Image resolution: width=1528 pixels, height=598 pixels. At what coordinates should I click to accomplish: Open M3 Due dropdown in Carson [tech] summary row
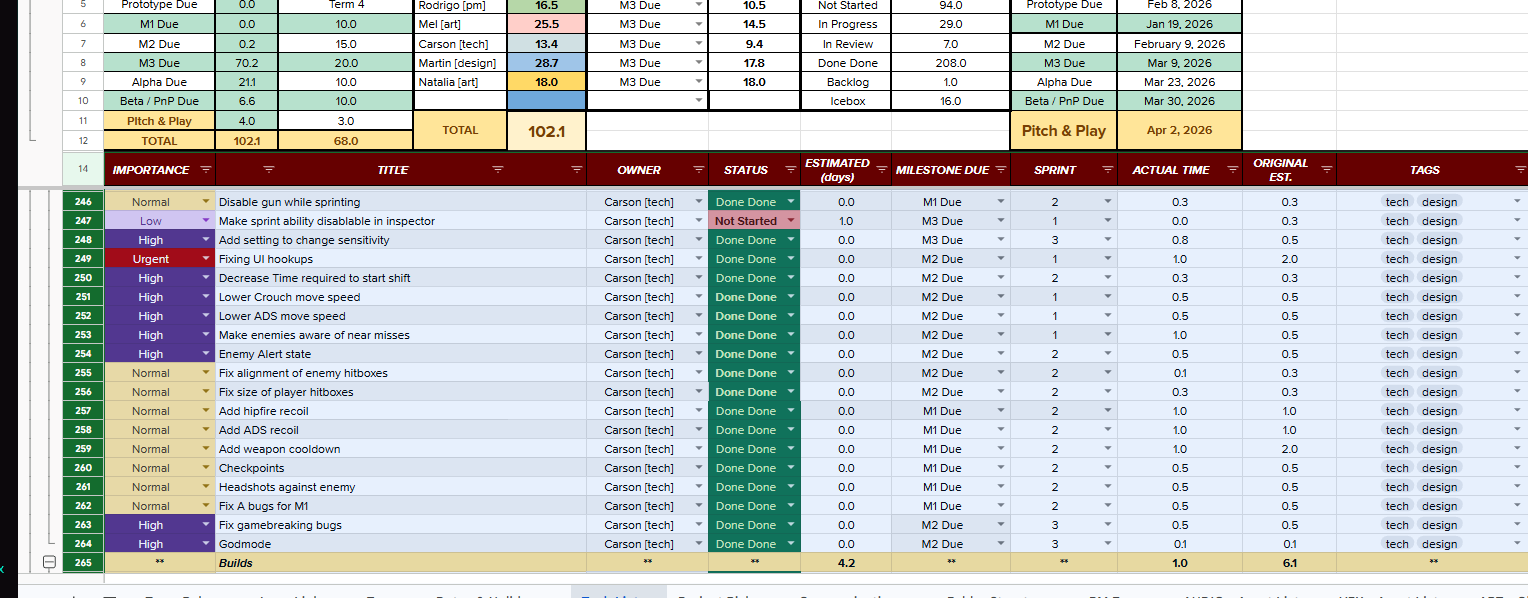(x=699, y=44)
